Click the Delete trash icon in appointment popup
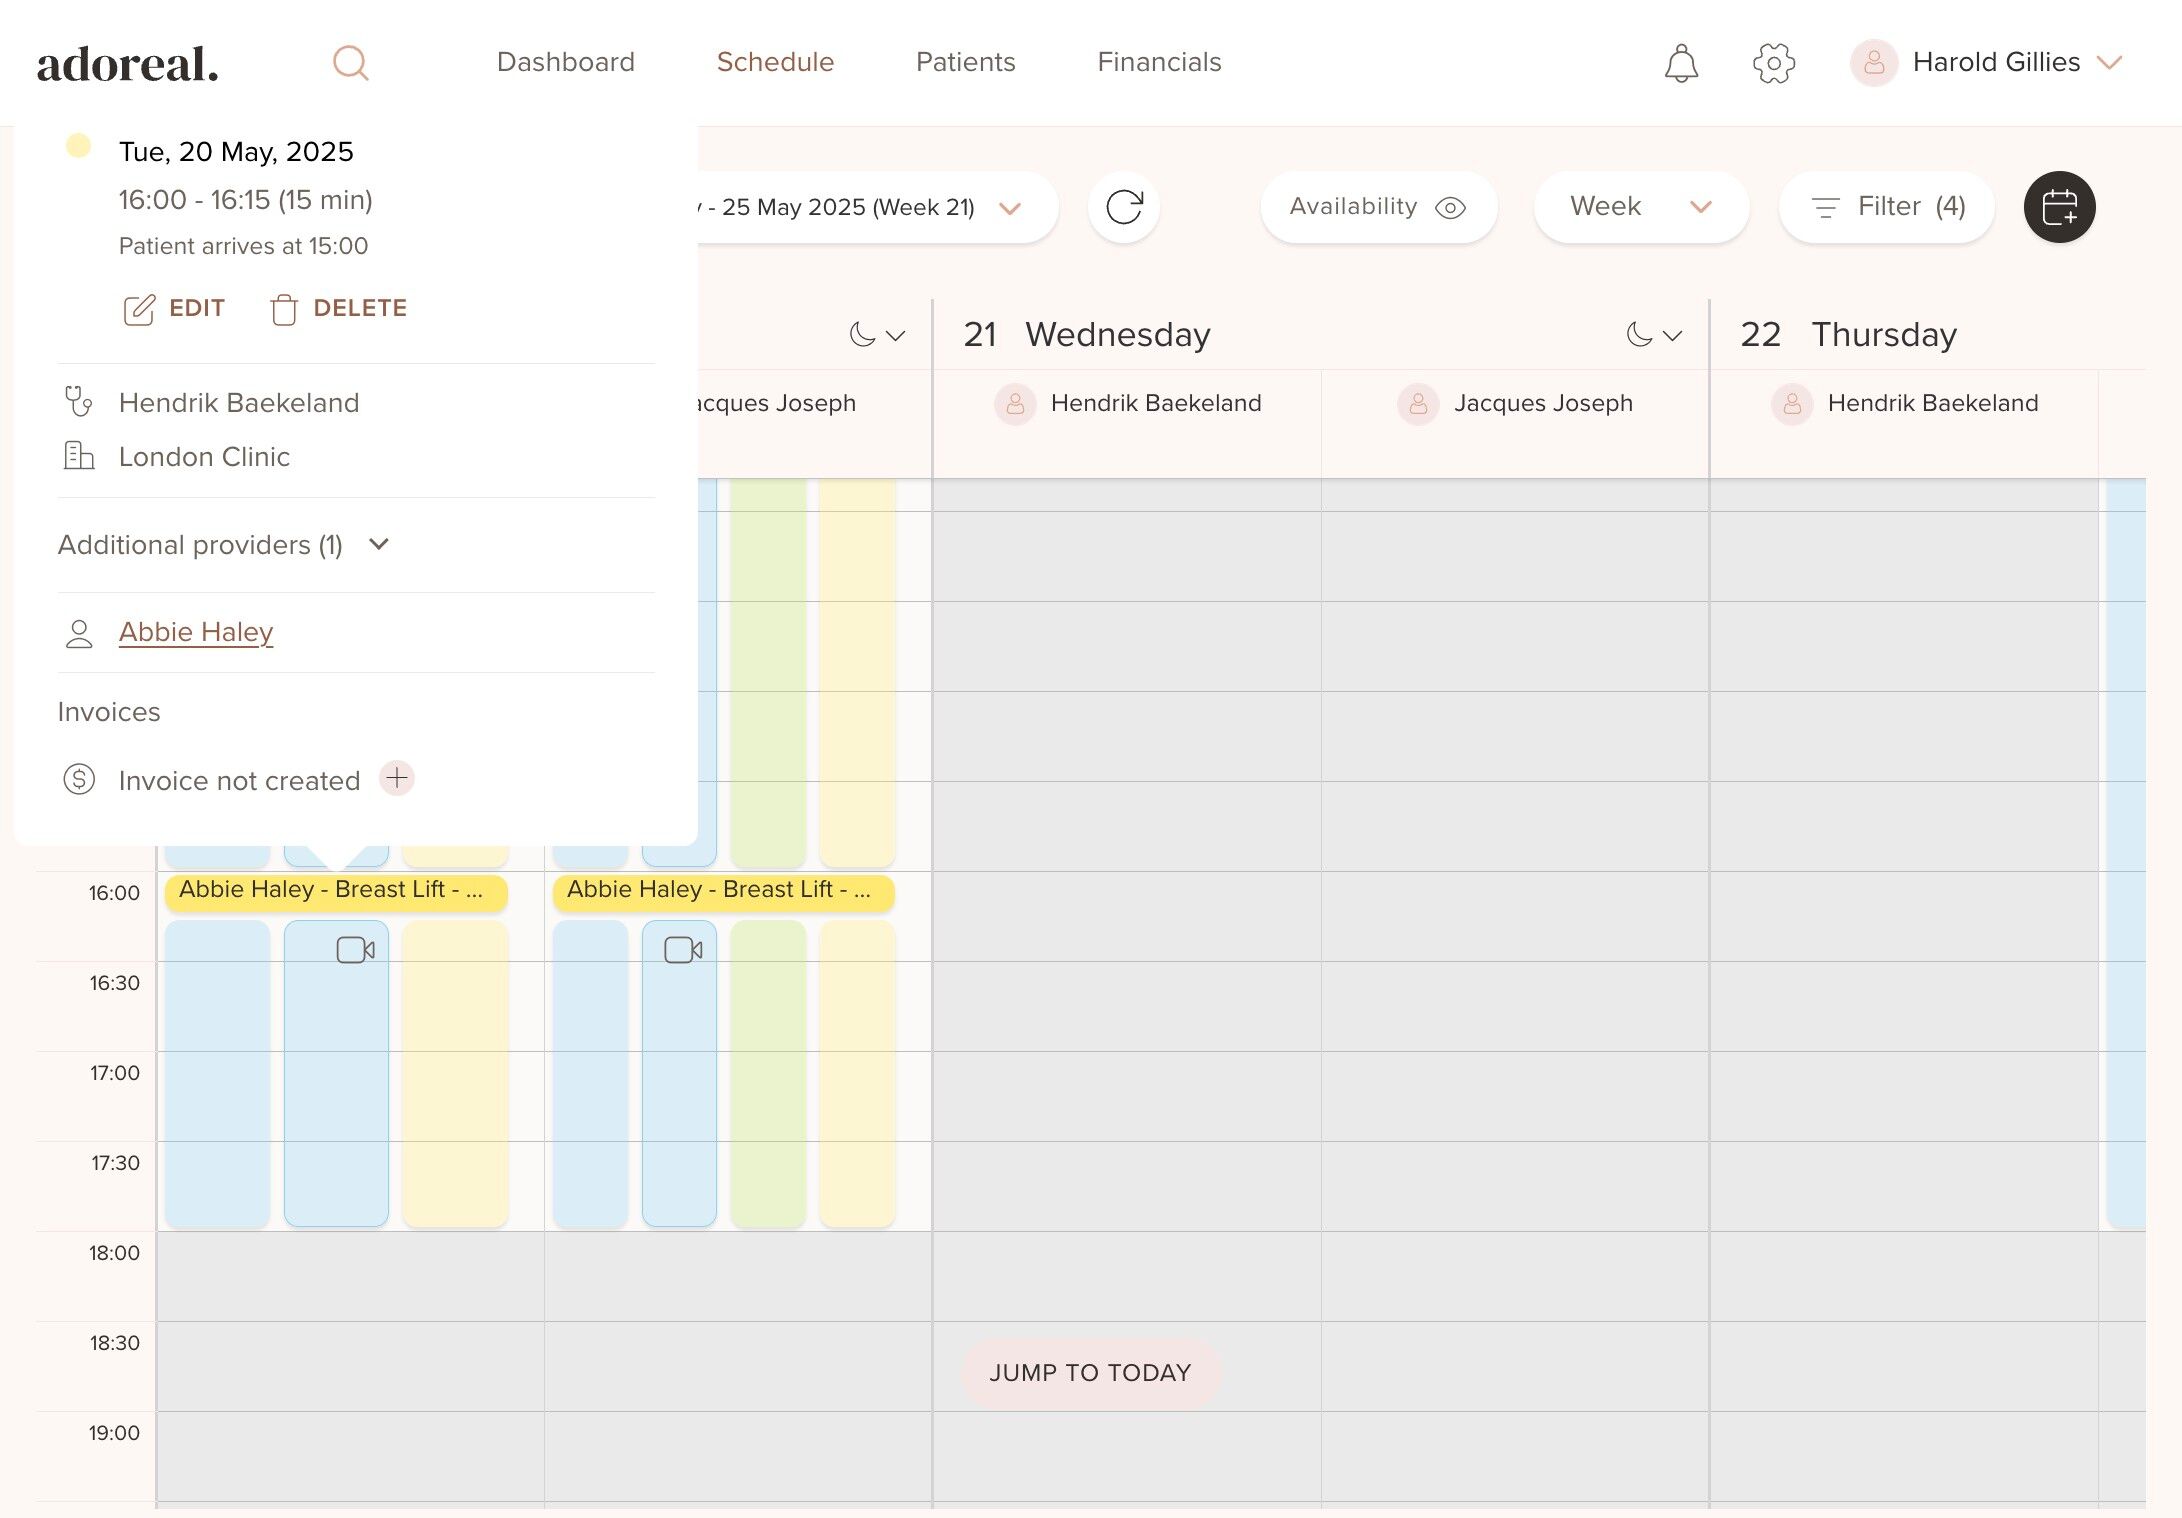 tap(284, 309)
